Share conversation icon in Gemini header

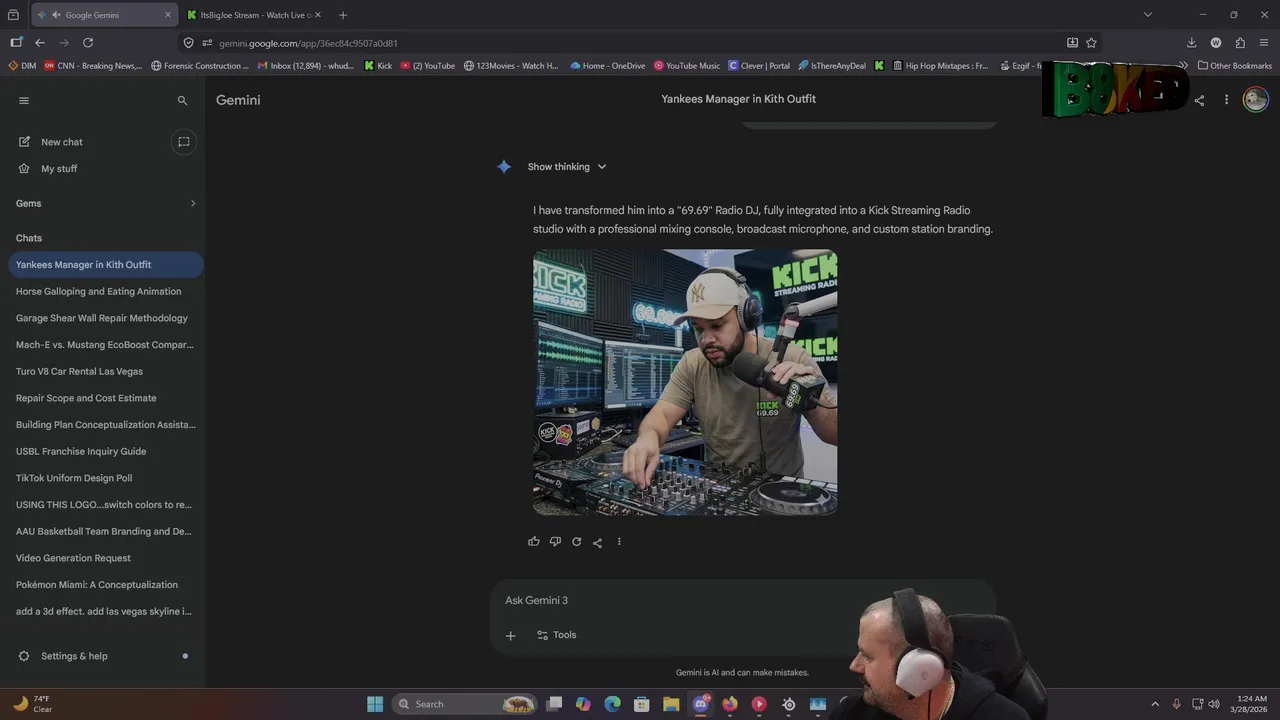1199,100
